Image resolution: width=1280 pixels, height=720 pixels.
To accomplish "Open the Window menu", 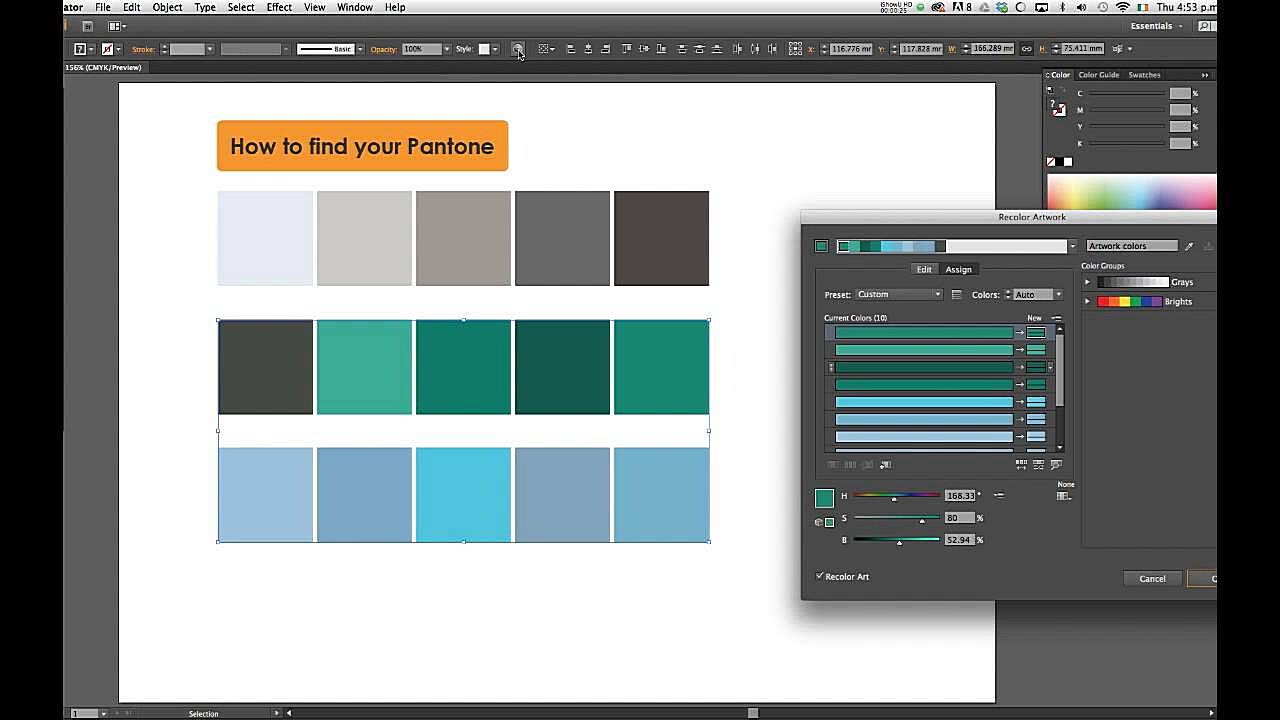I will click(354, 7).
